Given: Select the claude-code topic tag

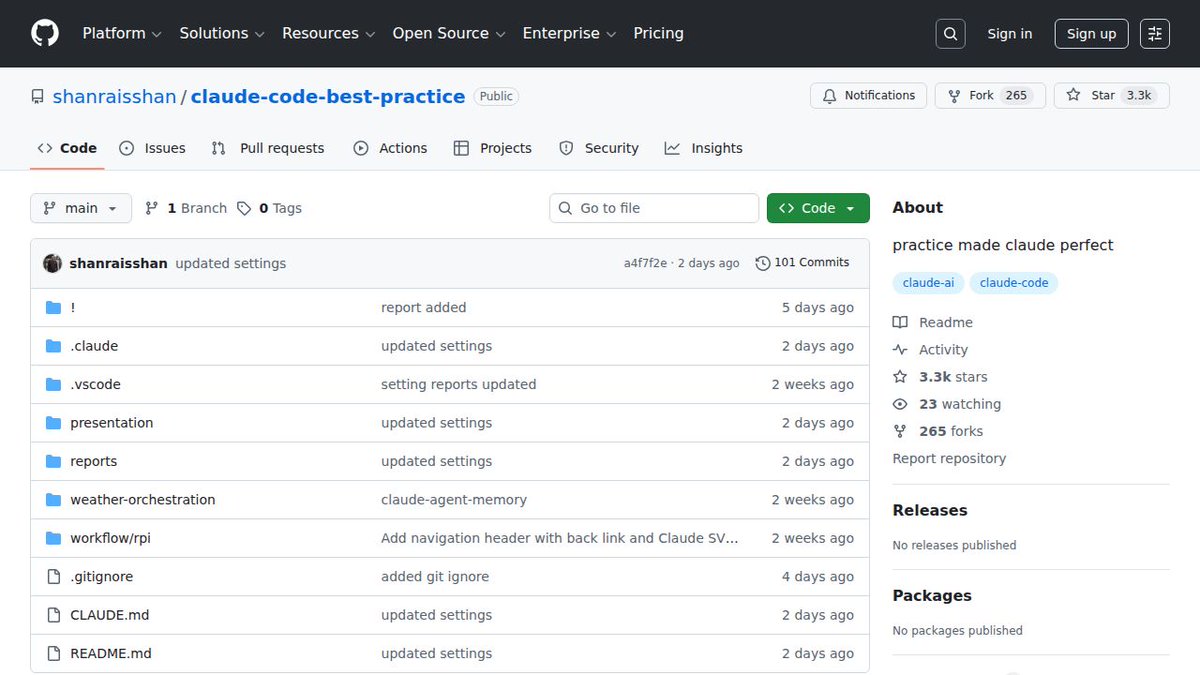Looking at the screenshot, I should pos(1014,283).
